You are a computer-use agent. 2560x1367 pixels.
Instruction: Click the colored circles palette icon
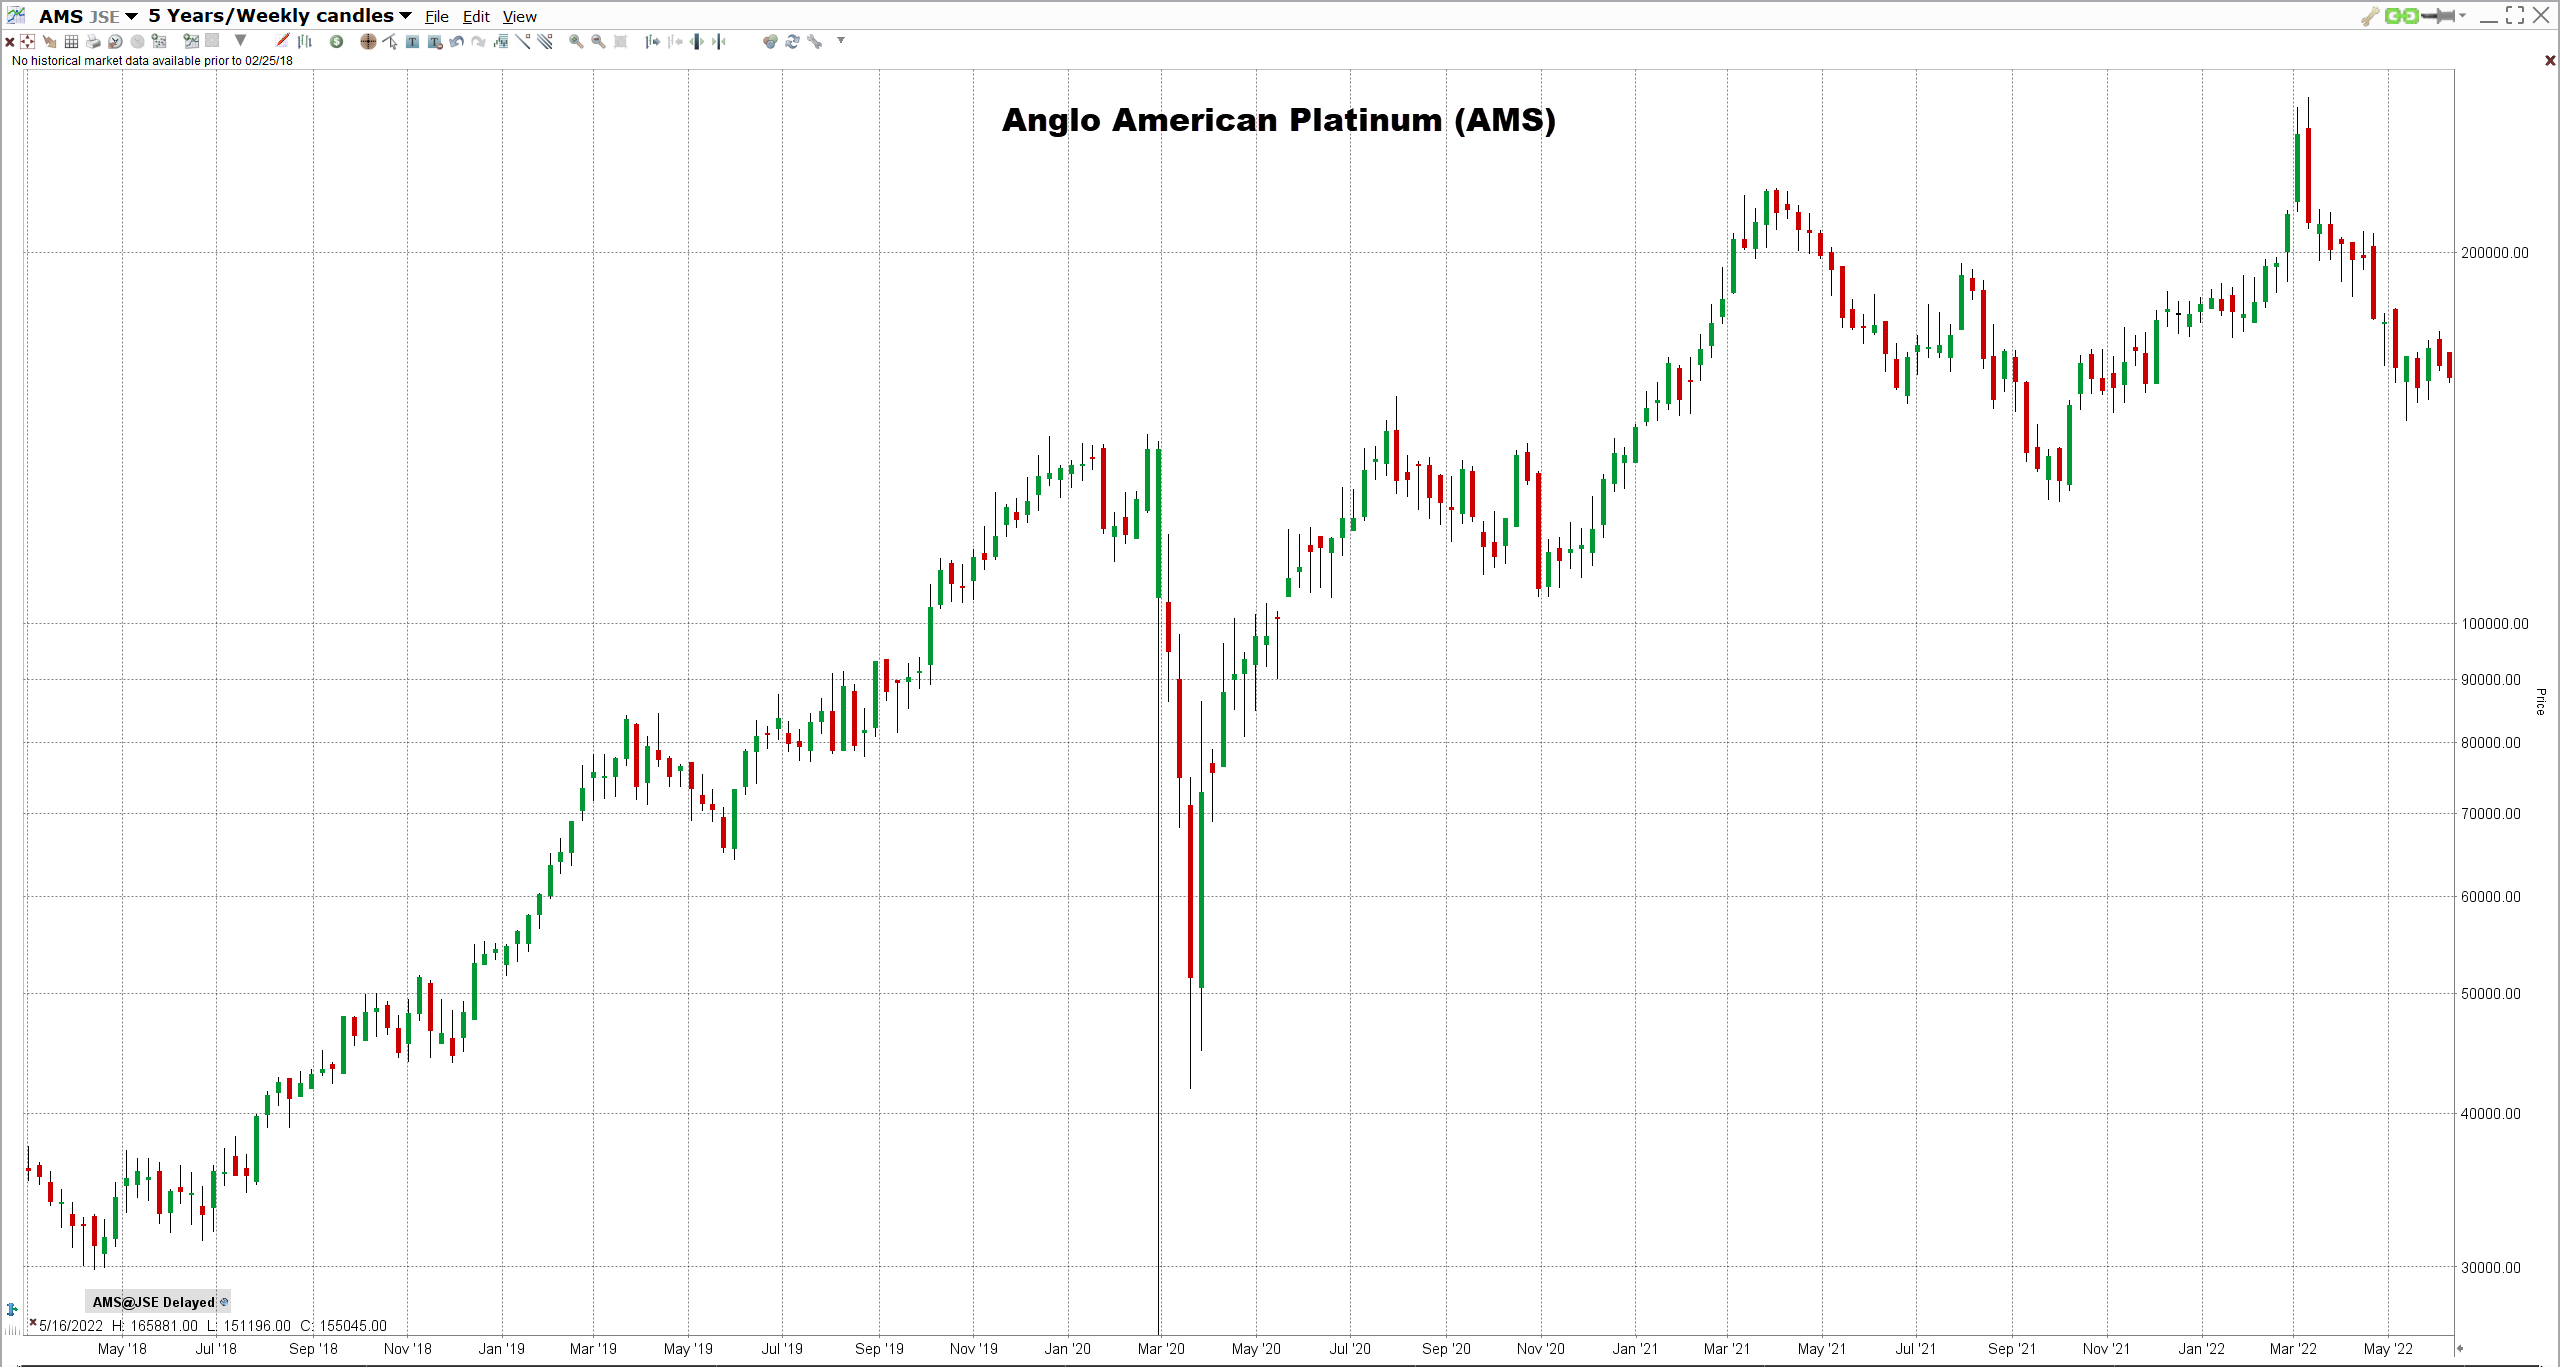(x=769, y=41)
